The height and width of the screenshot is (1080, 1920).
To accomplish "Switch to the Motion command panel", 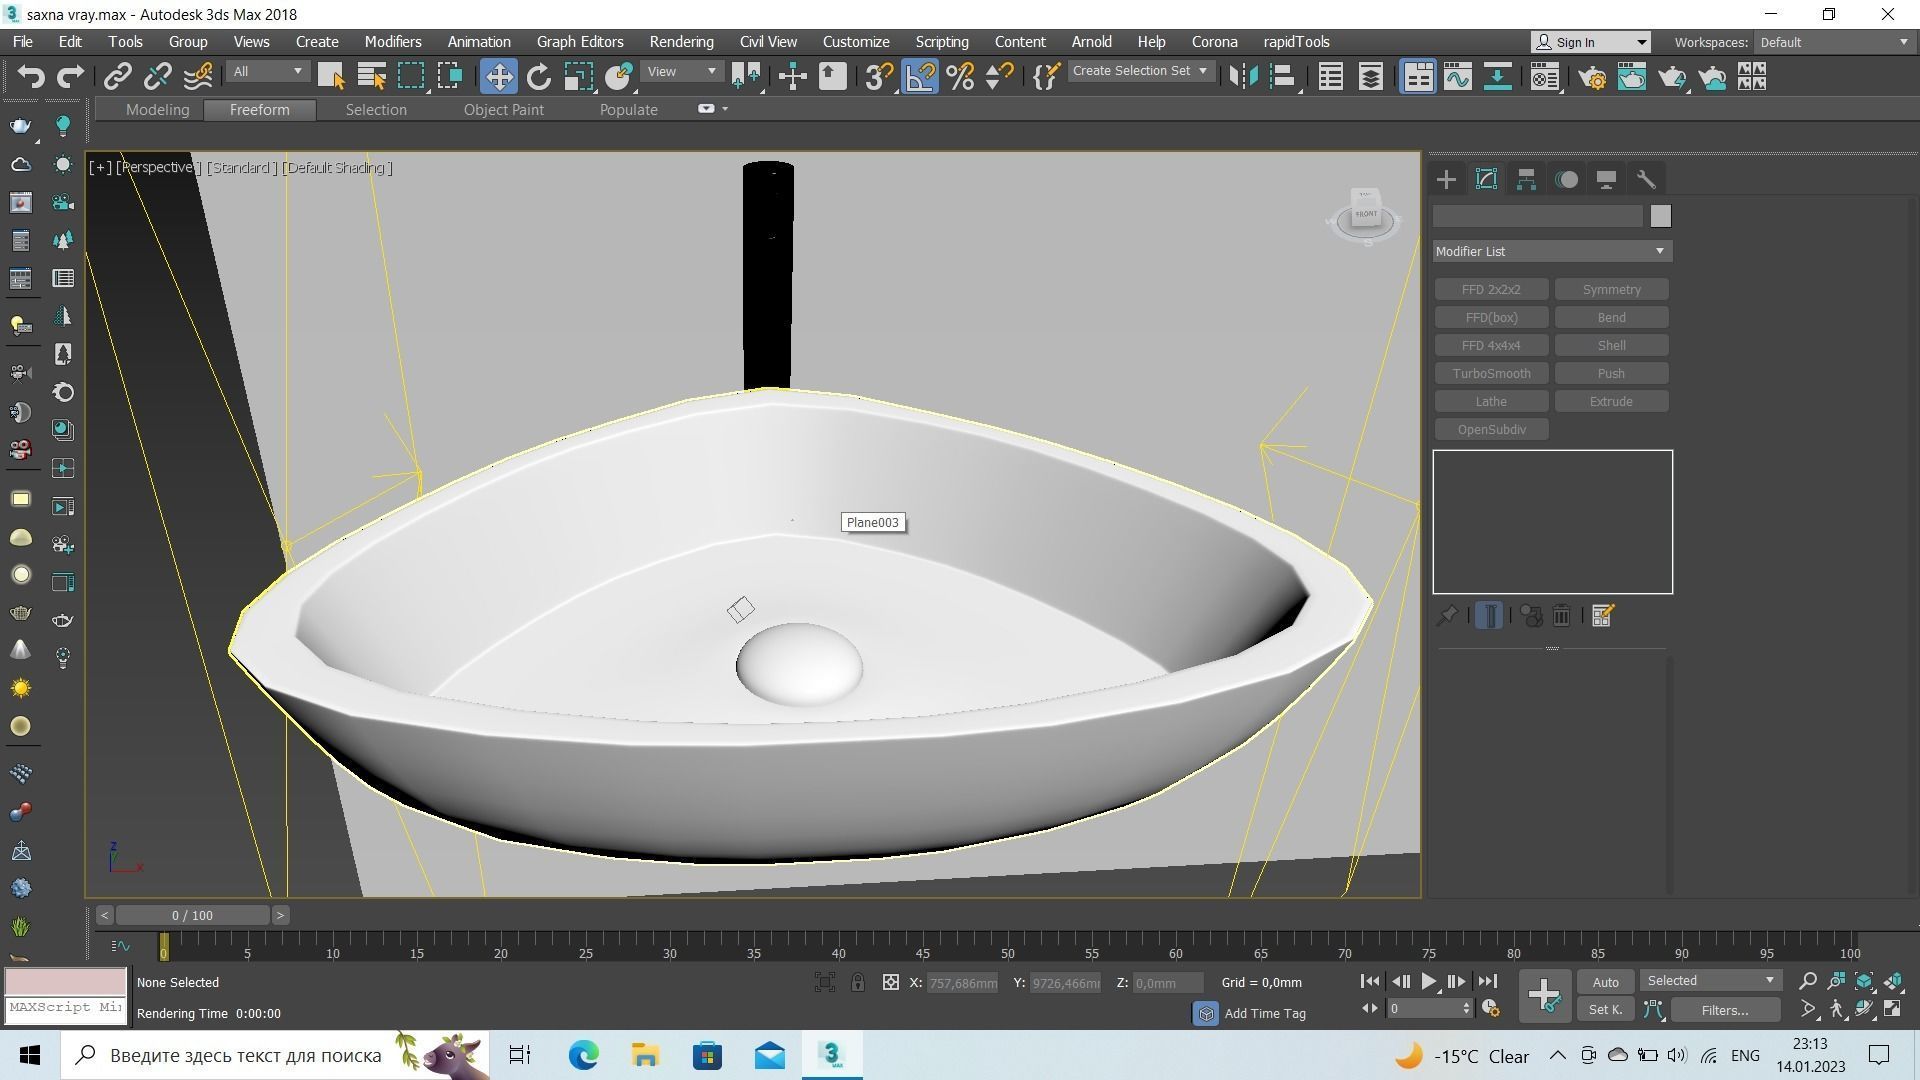I will tap(1566, 179).
